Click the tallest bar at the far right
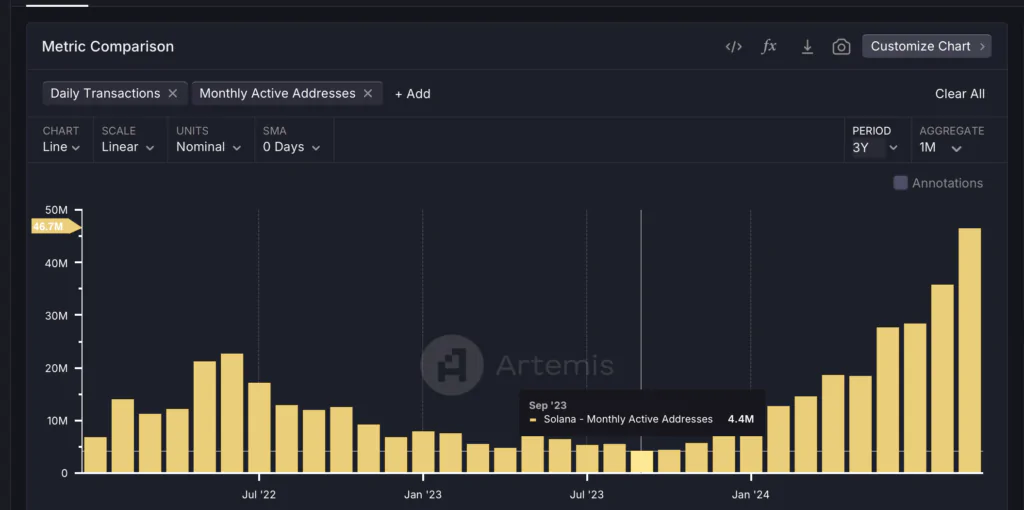The image size is (1024, 510). [969, 350]
